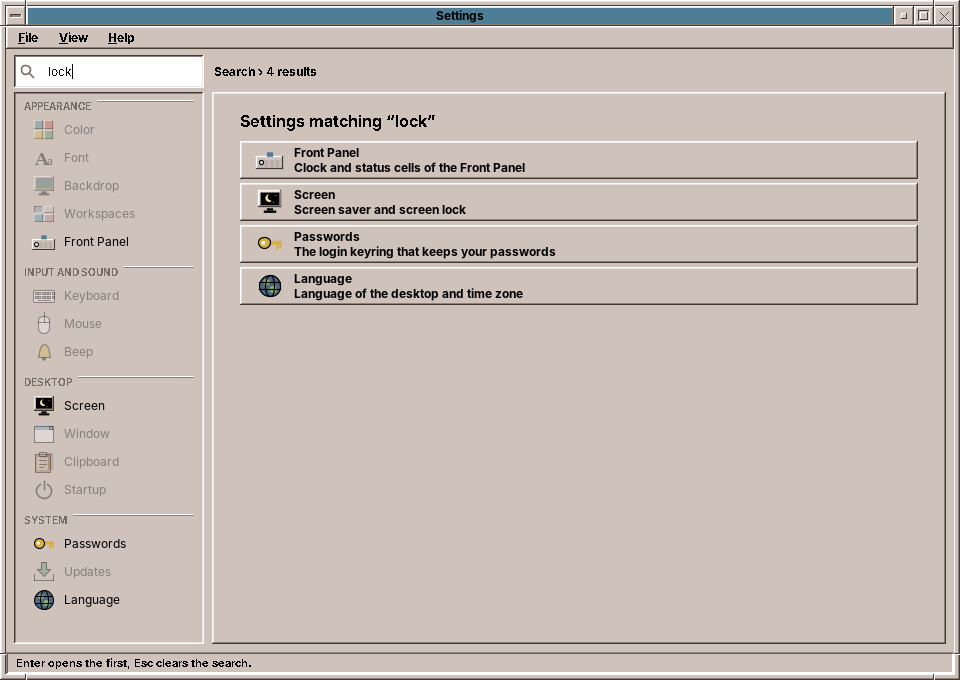Click the search field containing lock
Image resolution: width=960 pixels, height=680 pixels.
click(109, 72)
